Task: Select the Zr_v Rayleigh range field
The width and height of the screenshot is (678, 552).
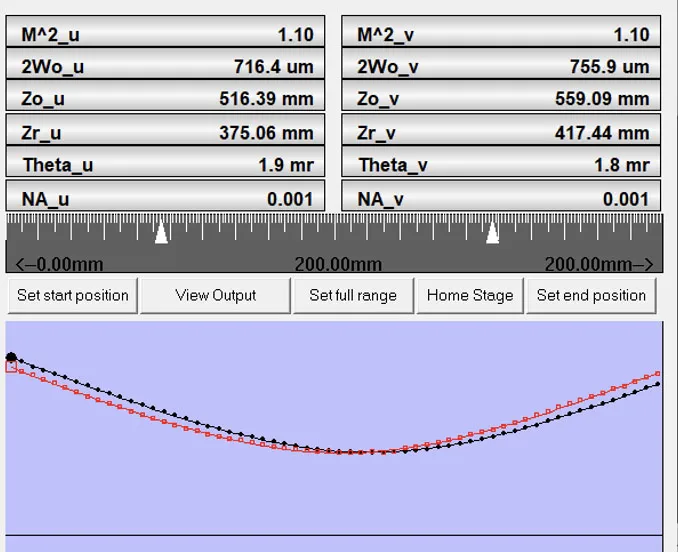Action: (502, 132)
